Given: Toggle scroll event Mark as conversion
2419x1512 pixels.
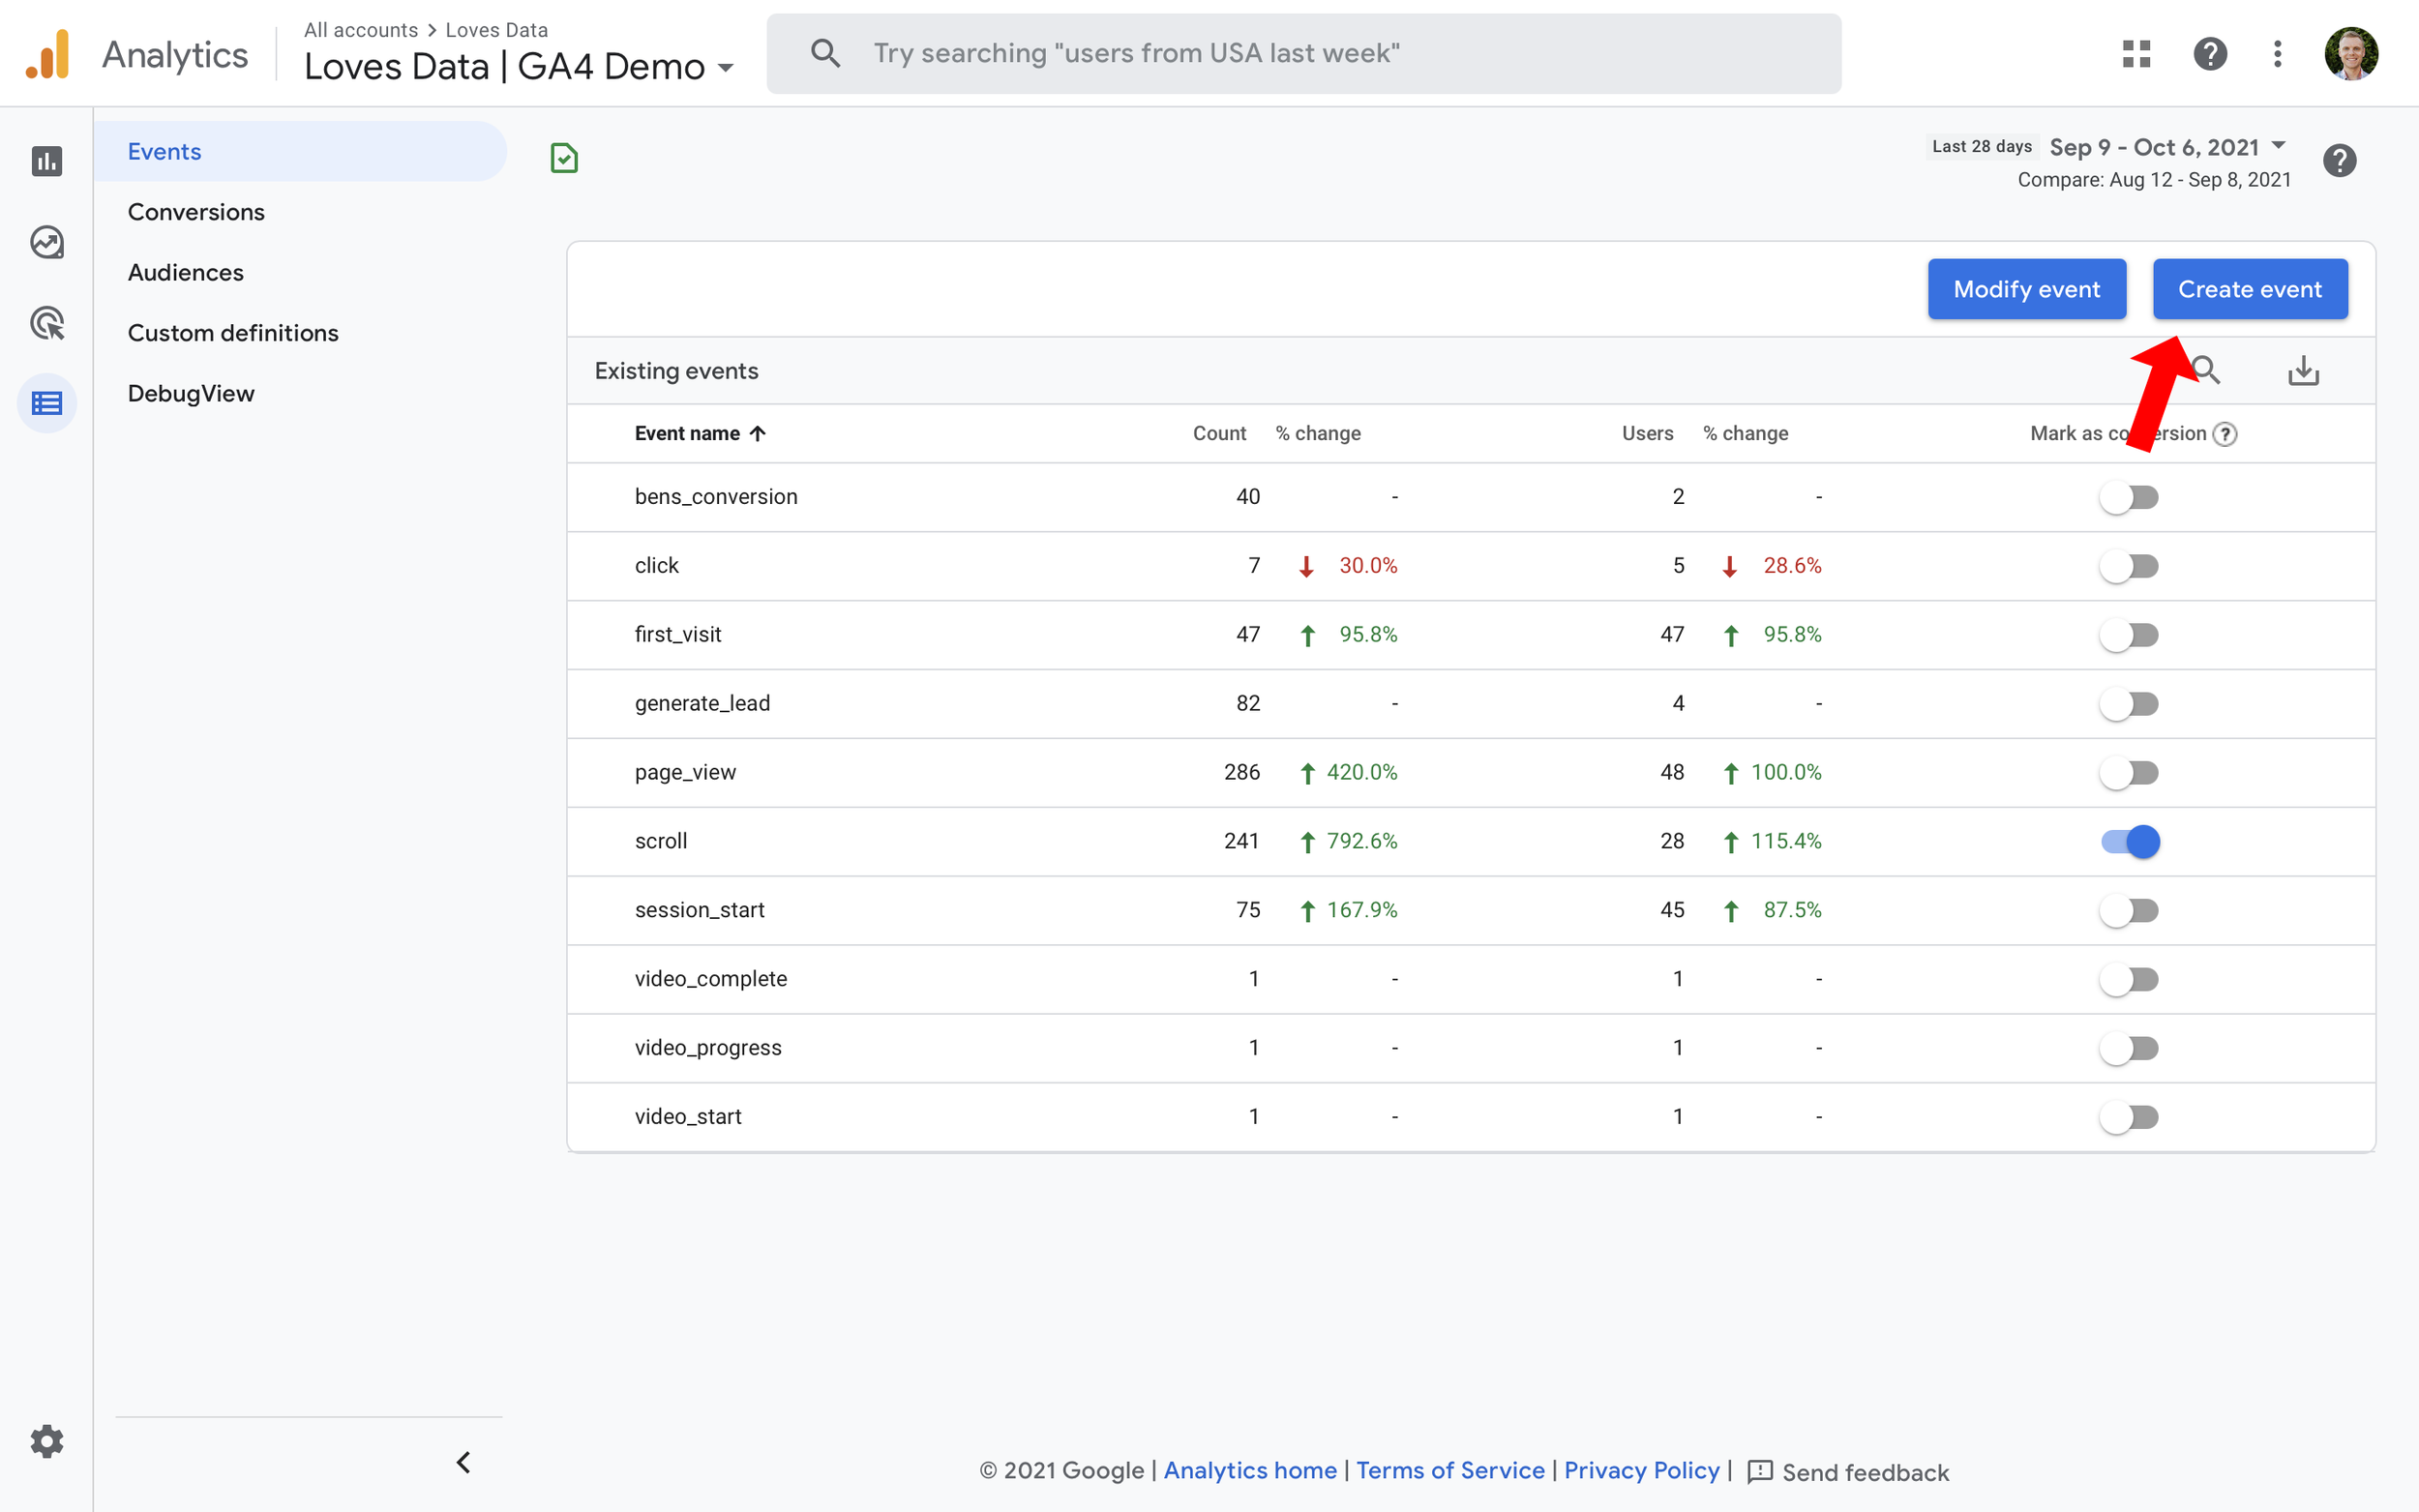Looking at the screenshot, I should pos(2130,842).
